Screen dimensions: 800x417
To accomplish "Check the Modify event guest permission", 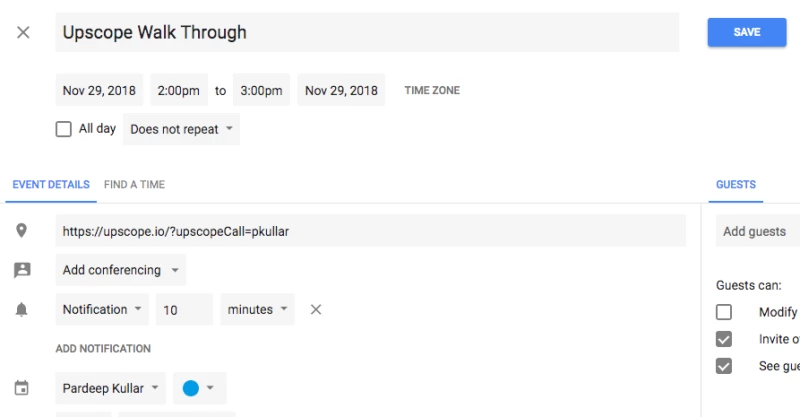I will pyautogui.click(x=725, y=312).
